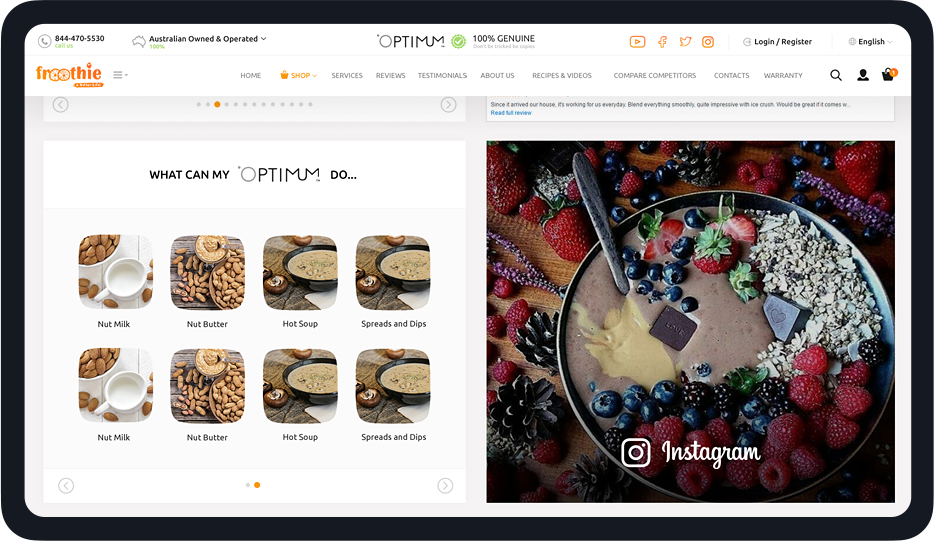Open the YouTube social icon
This screenshot has height=541, width=934.
pyautogui.click(x=637, y=42)
